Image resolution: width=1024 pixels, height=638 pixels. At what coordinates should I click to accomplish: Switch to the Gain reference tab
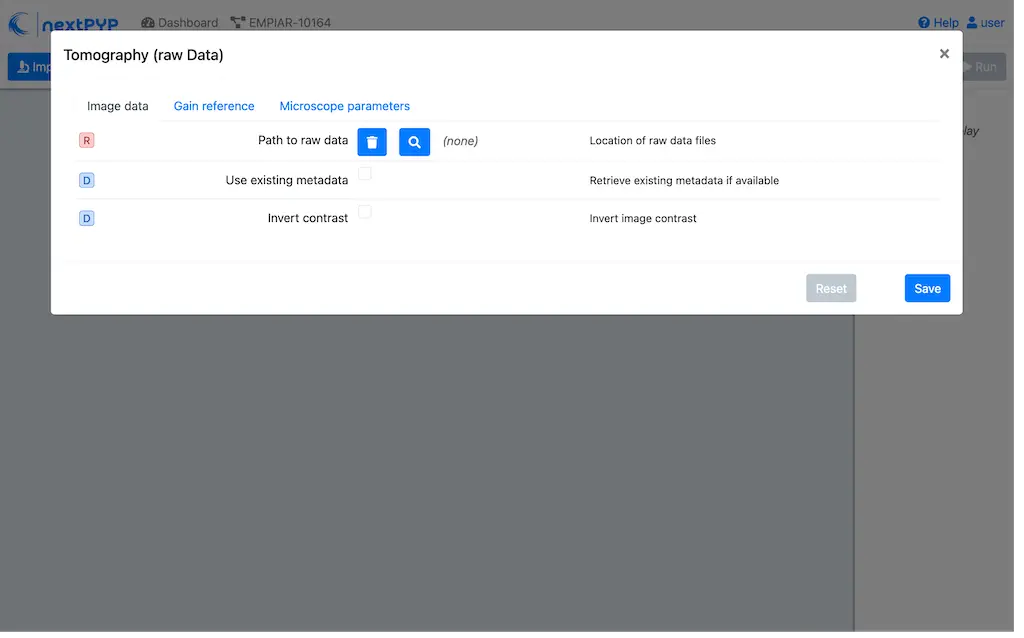(214, 106)
